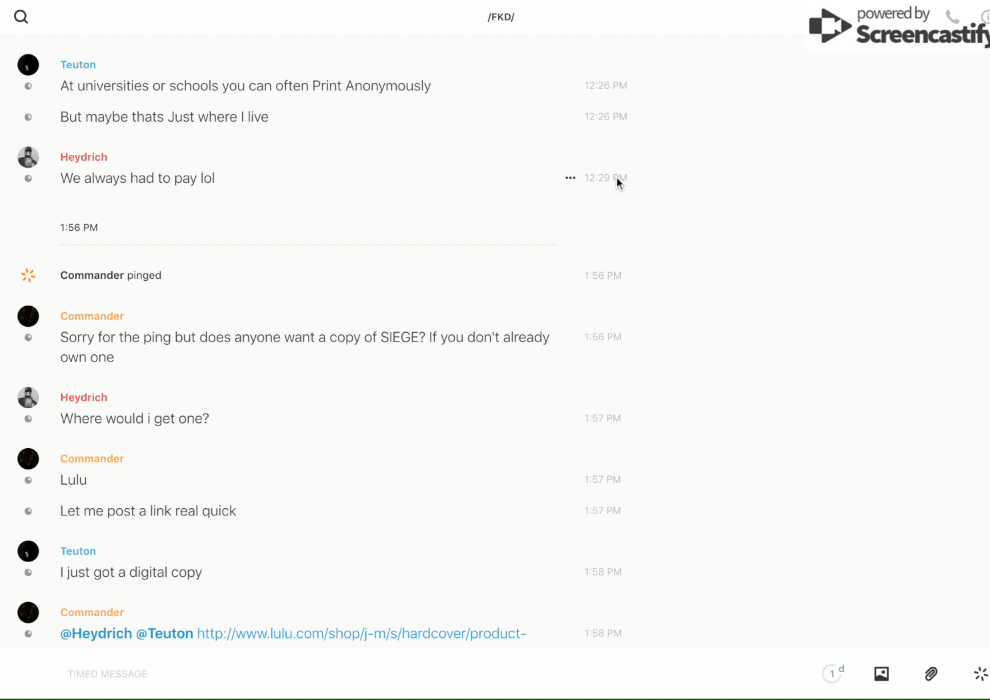Open the timed message duration selector
990x700 pixels.
(832, 674)
